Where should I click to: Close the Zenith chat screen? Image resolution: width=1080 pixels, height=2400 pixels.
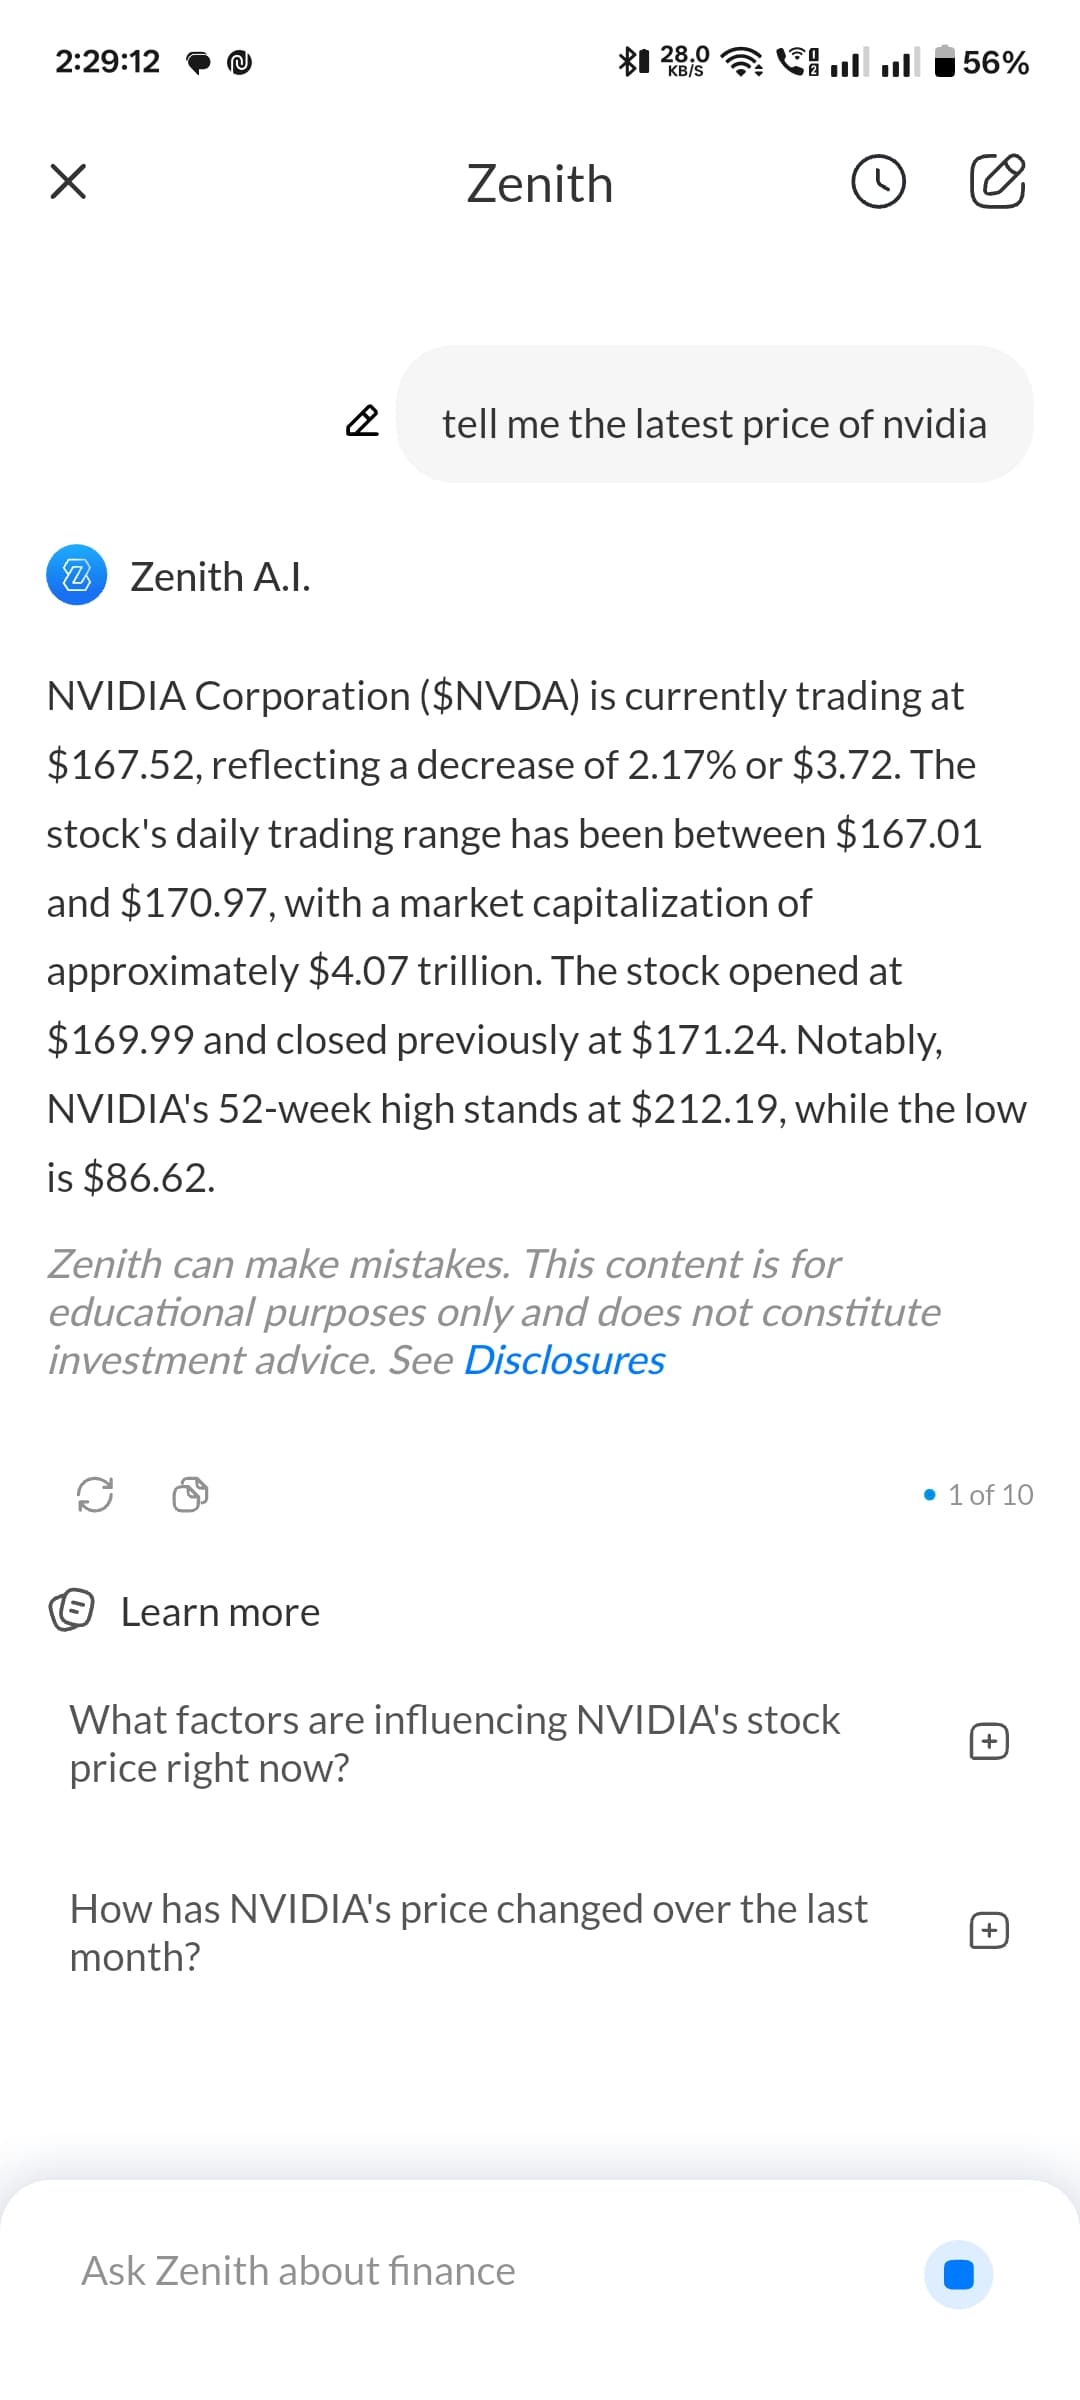pyautogui.click(x=68, y=182)
